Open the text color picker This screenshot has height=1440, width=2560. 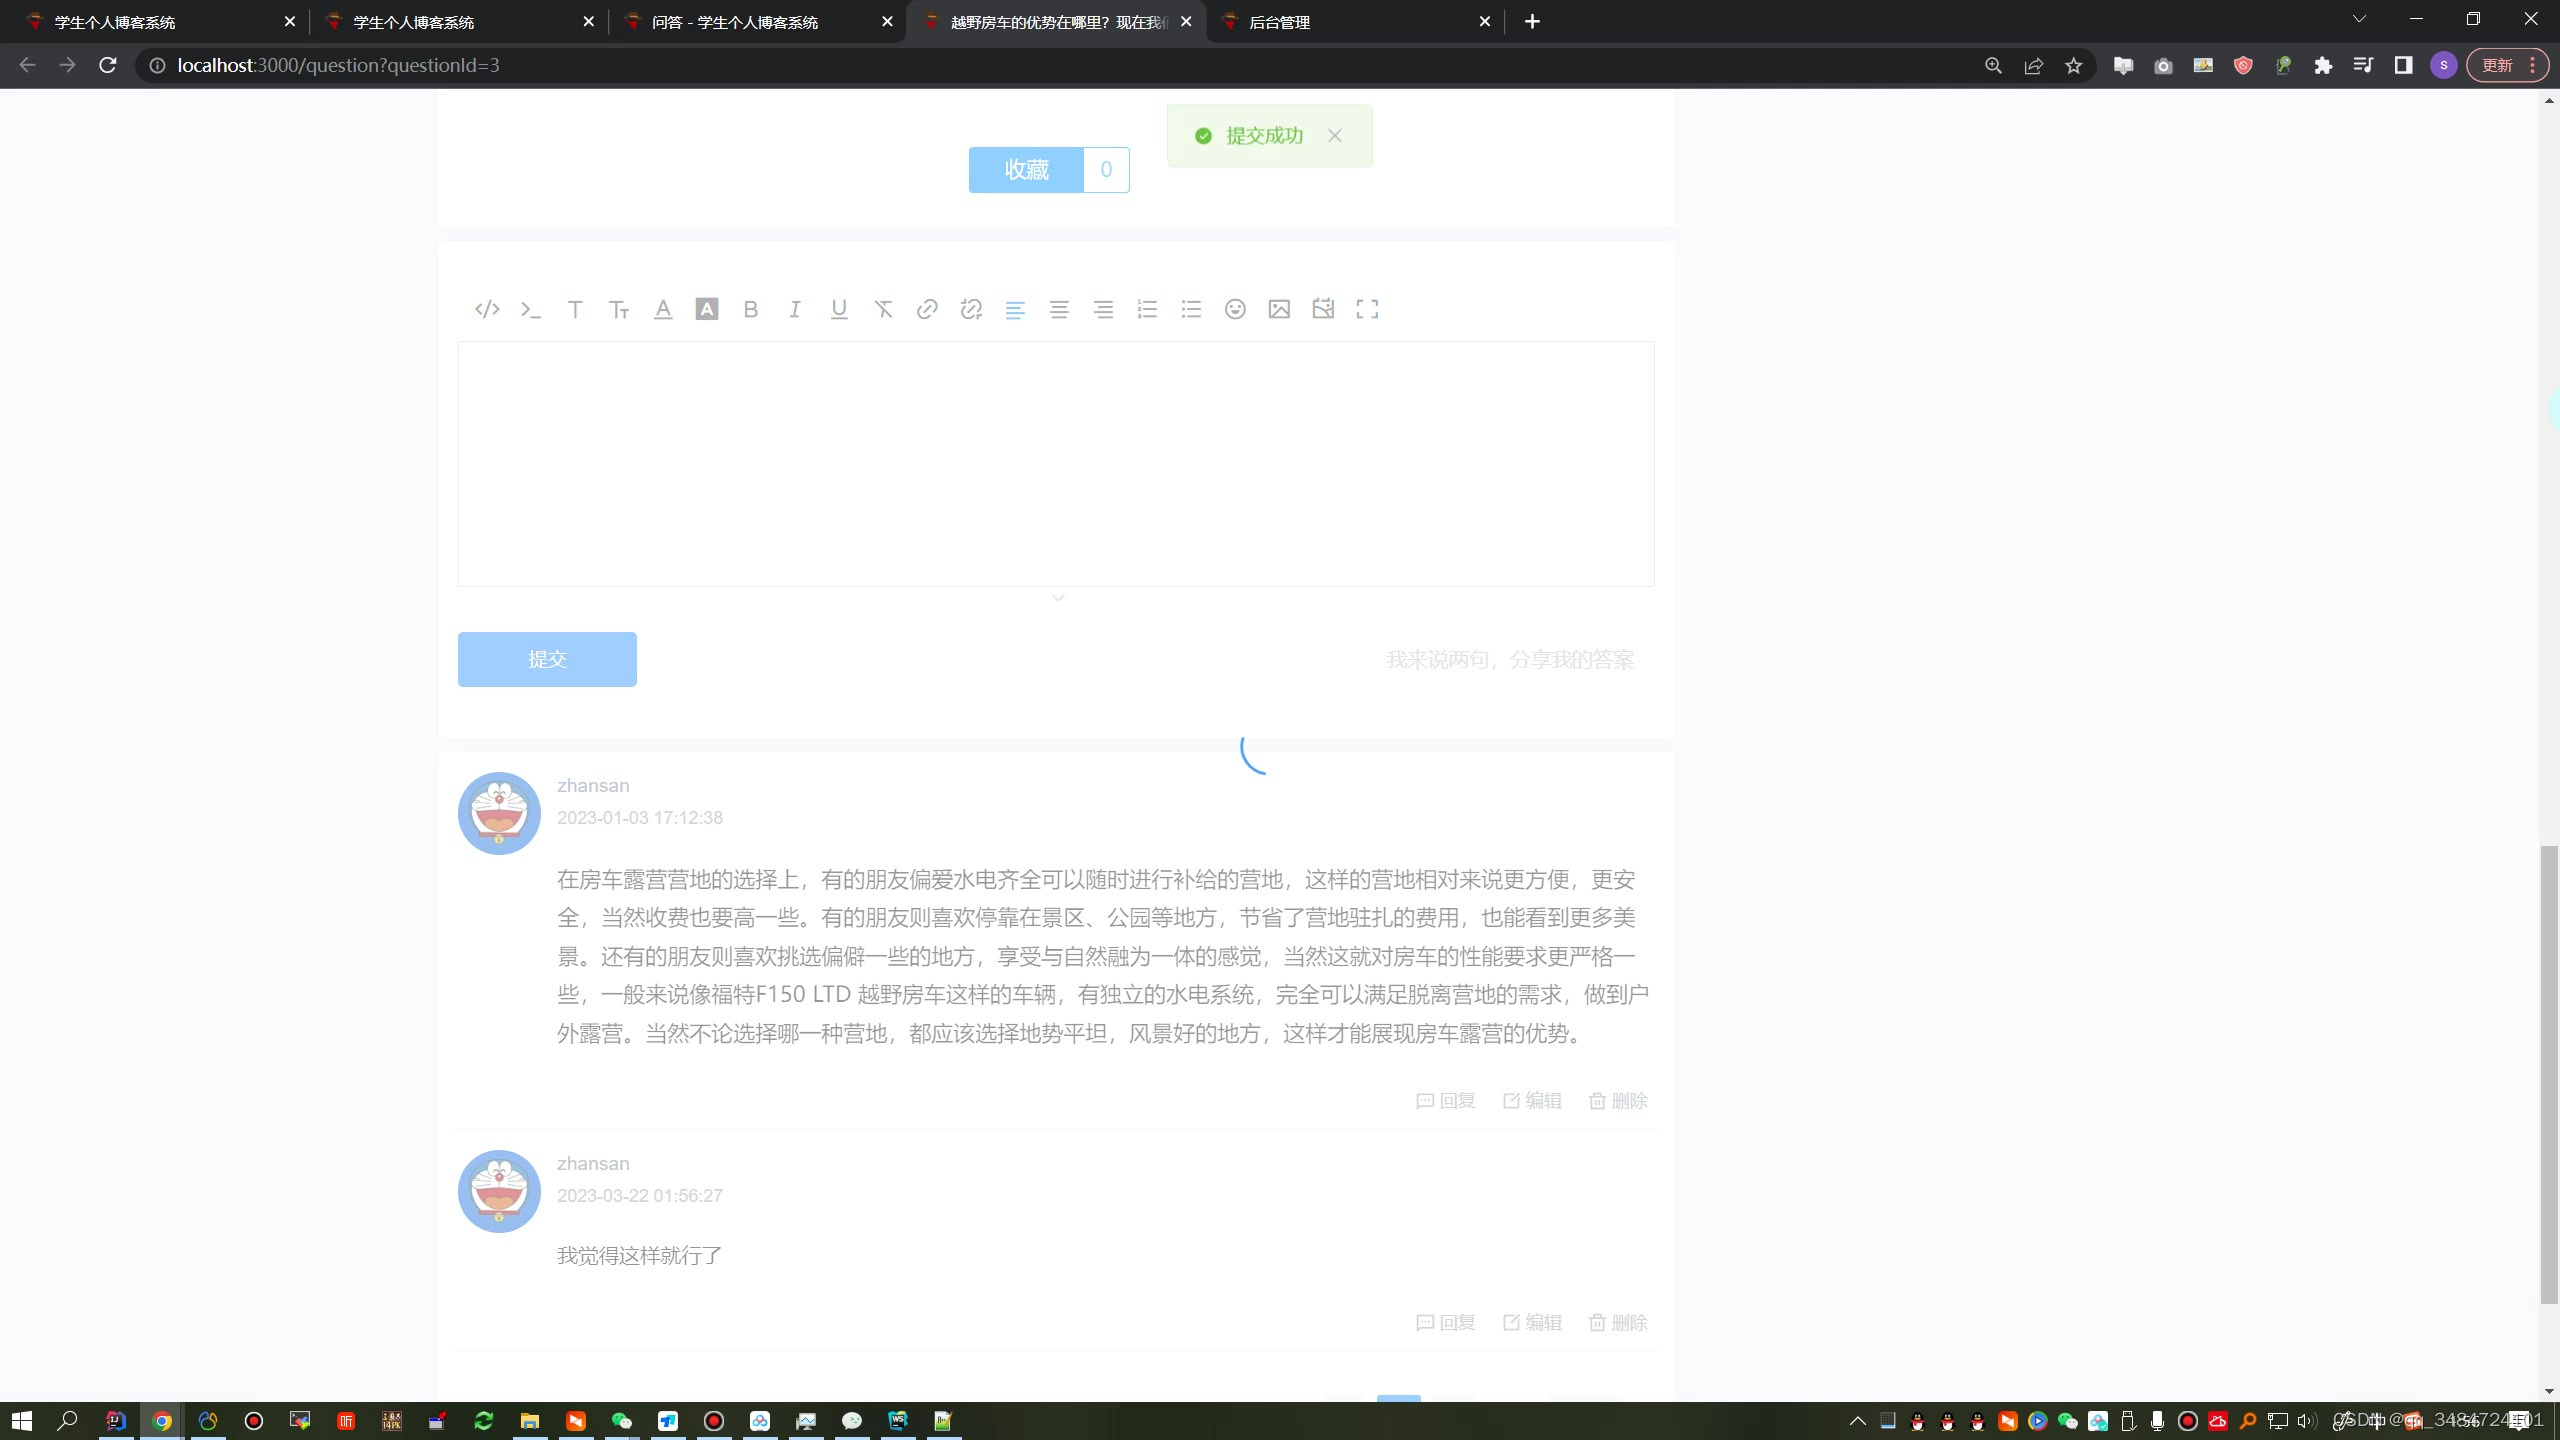[x=662, y=309]
